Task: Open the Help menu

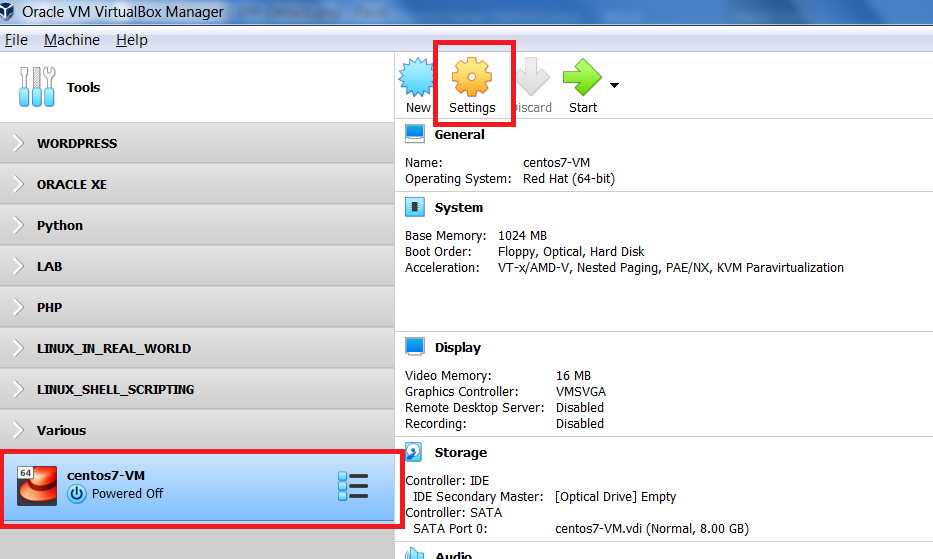Action: click(x=131, y=40)
